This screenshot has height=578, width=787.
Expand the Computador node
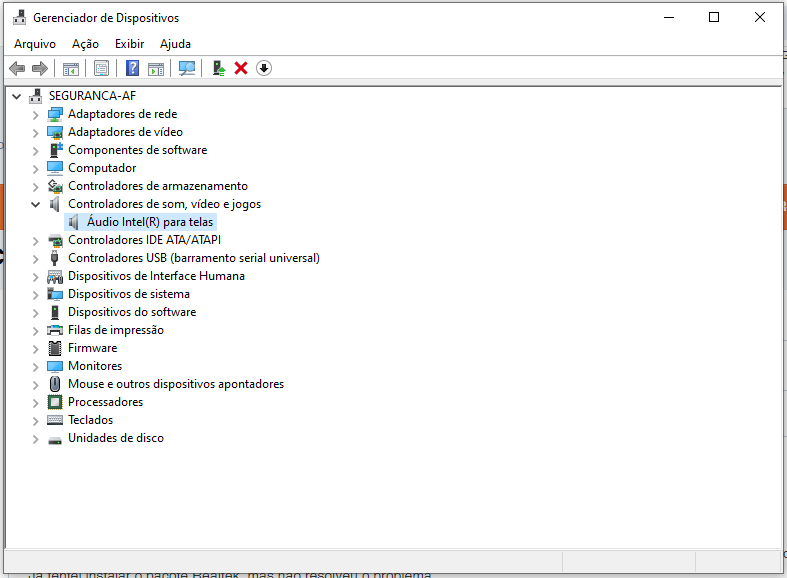[35, 169]
